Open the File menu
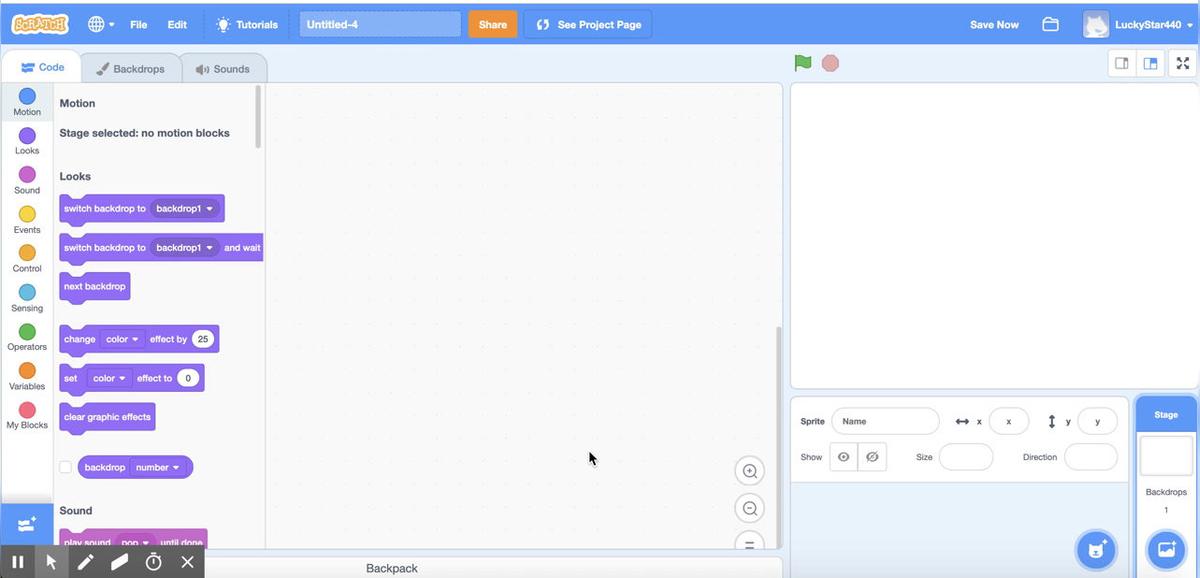1200x578 pixels. (x=139, y=24)
